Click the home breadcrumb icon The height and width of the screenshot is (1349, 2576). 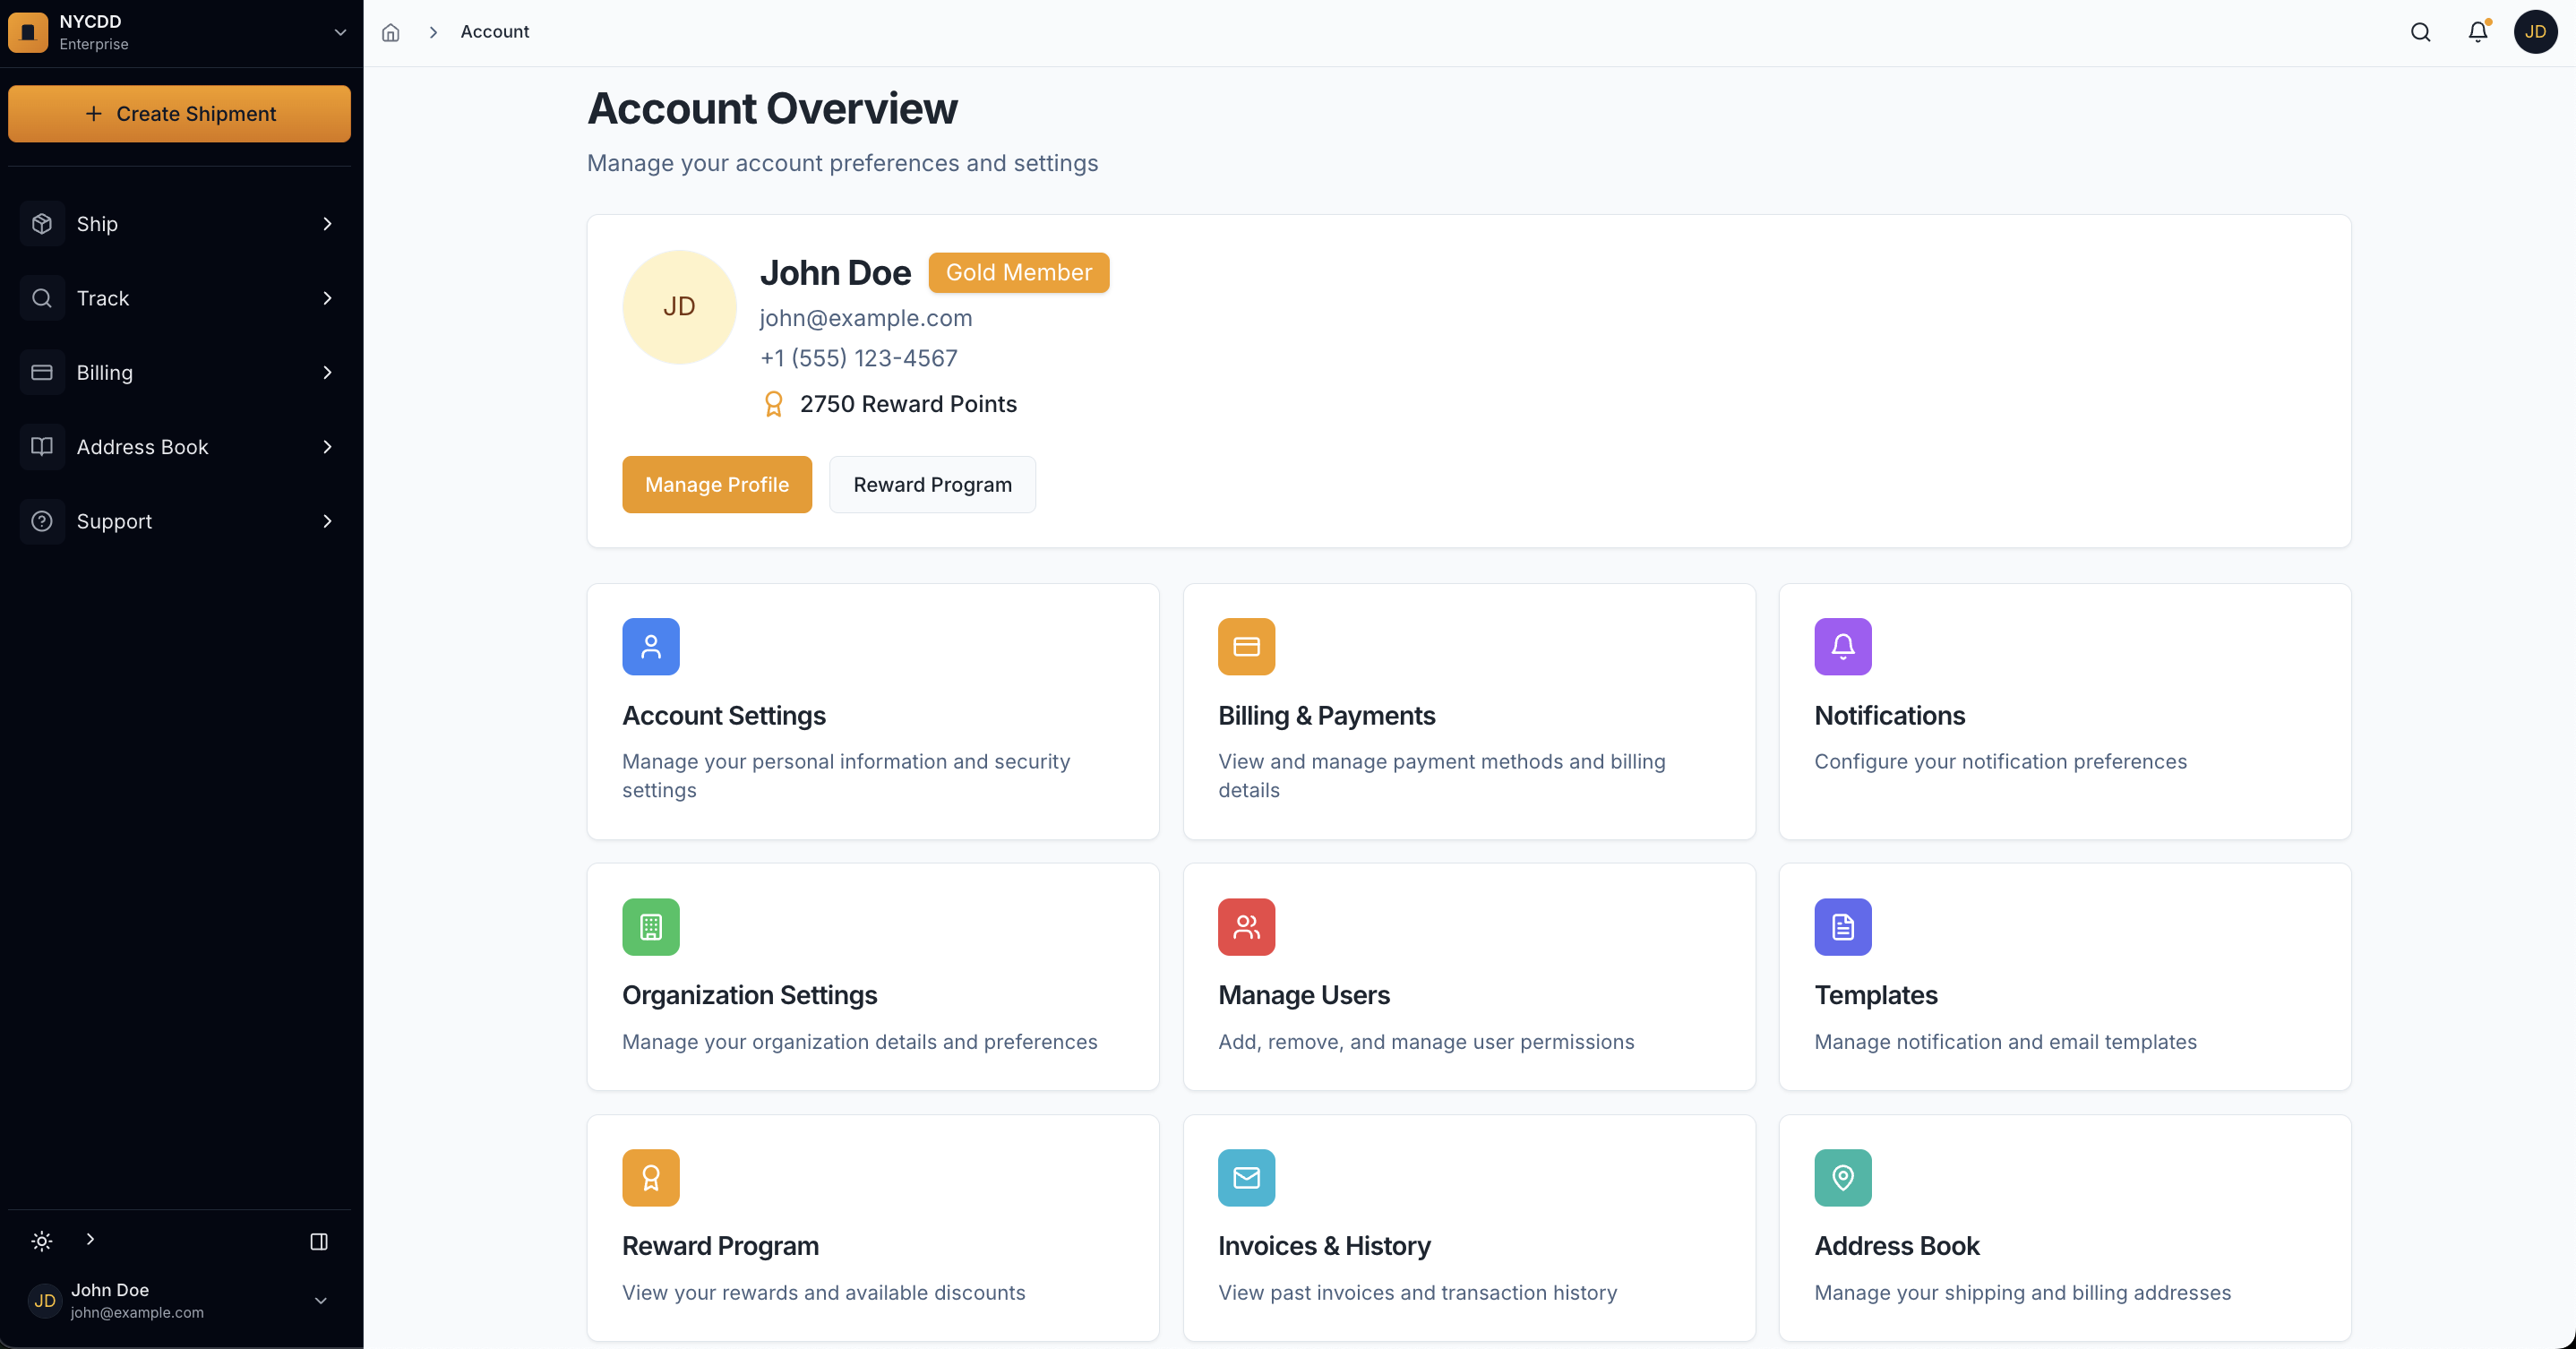coord(391,32)
